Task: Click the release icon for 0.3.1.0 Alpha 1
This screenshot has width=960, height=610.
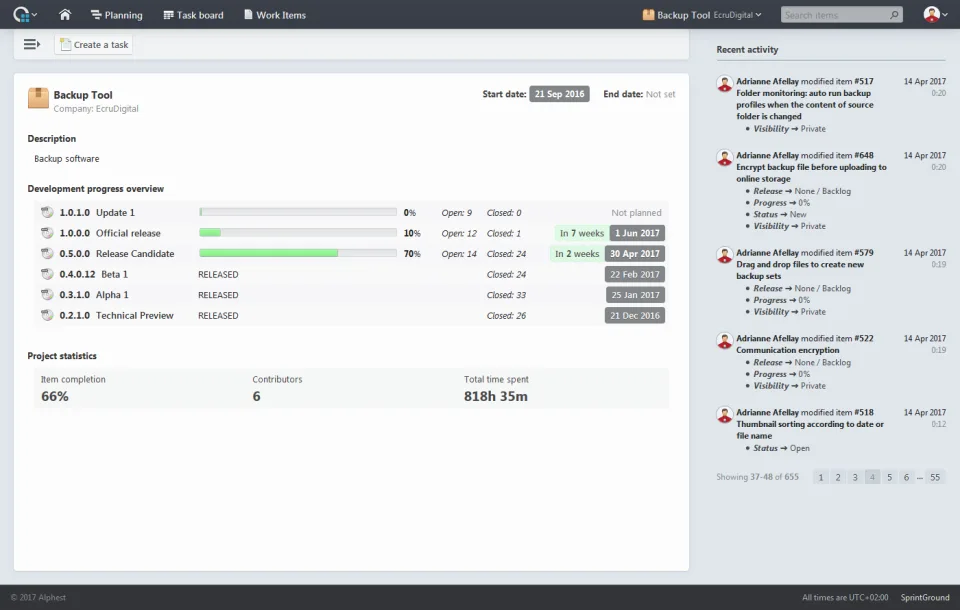Action: tap(47, 295)
